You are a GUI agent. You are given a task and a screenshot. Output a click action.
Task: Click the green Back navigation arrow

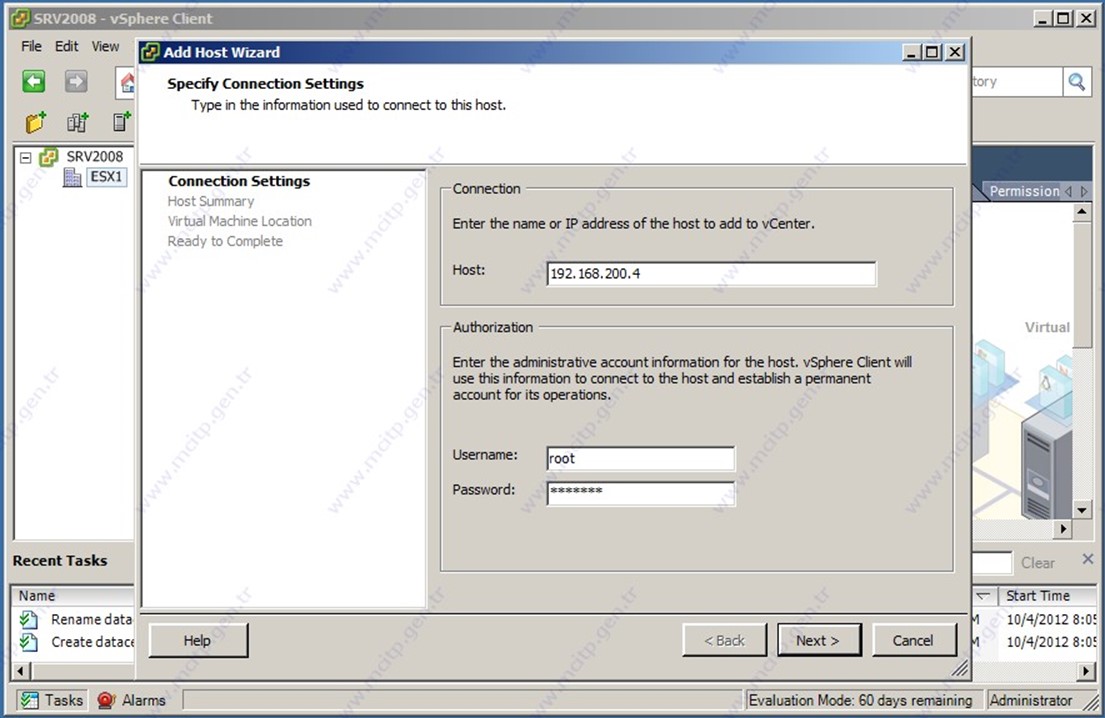click(34, 82)
